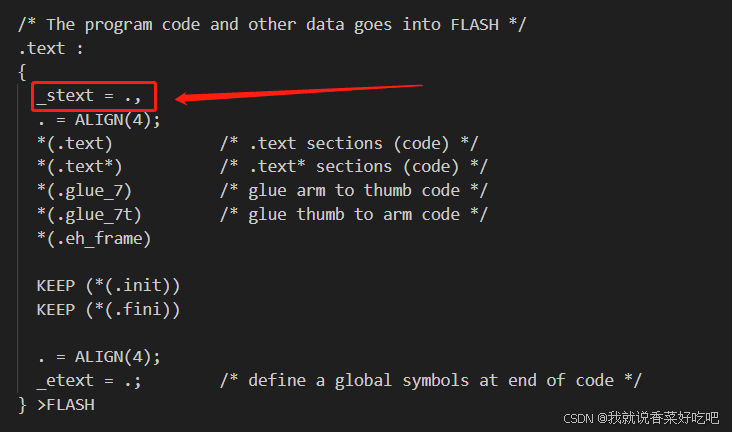This screenshot has height=432, width=732.
Task: Click the *(.glue_7t) line
Action: [89, 214]
